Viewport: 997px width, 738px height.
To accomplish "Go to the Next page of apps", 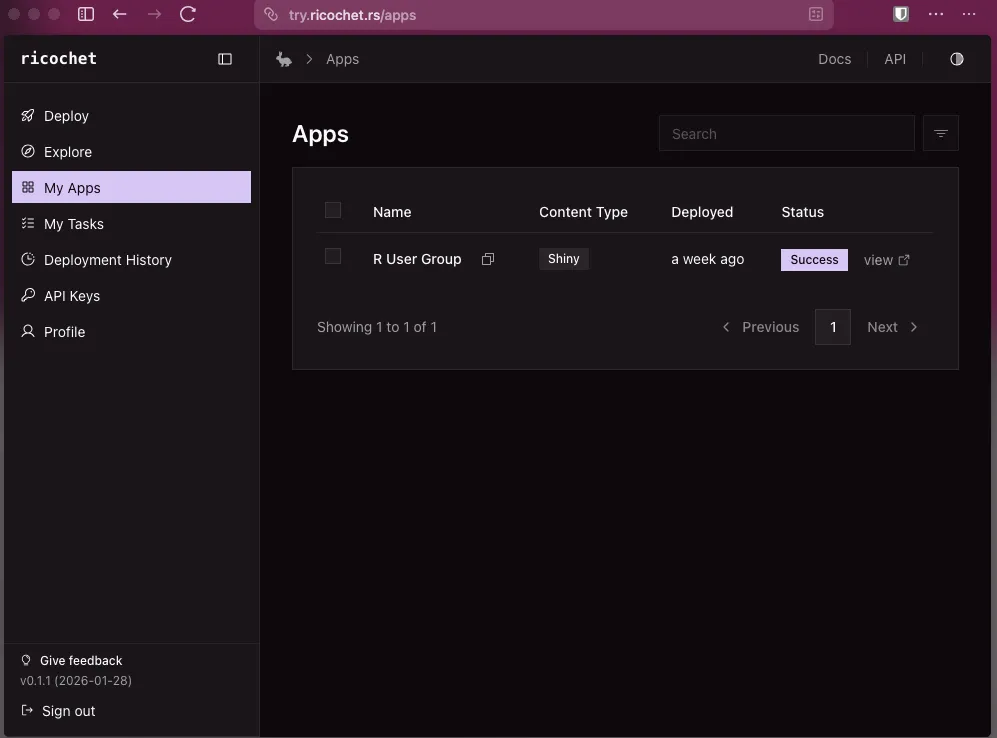I will (892, 327).
